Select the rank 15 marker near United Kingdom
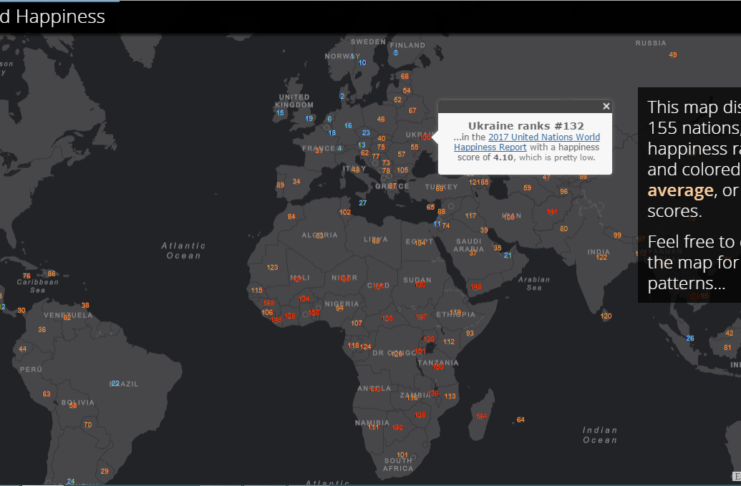The width and height of the screenshot is (741, 486). pyautogui.click(x=279, y=113)
